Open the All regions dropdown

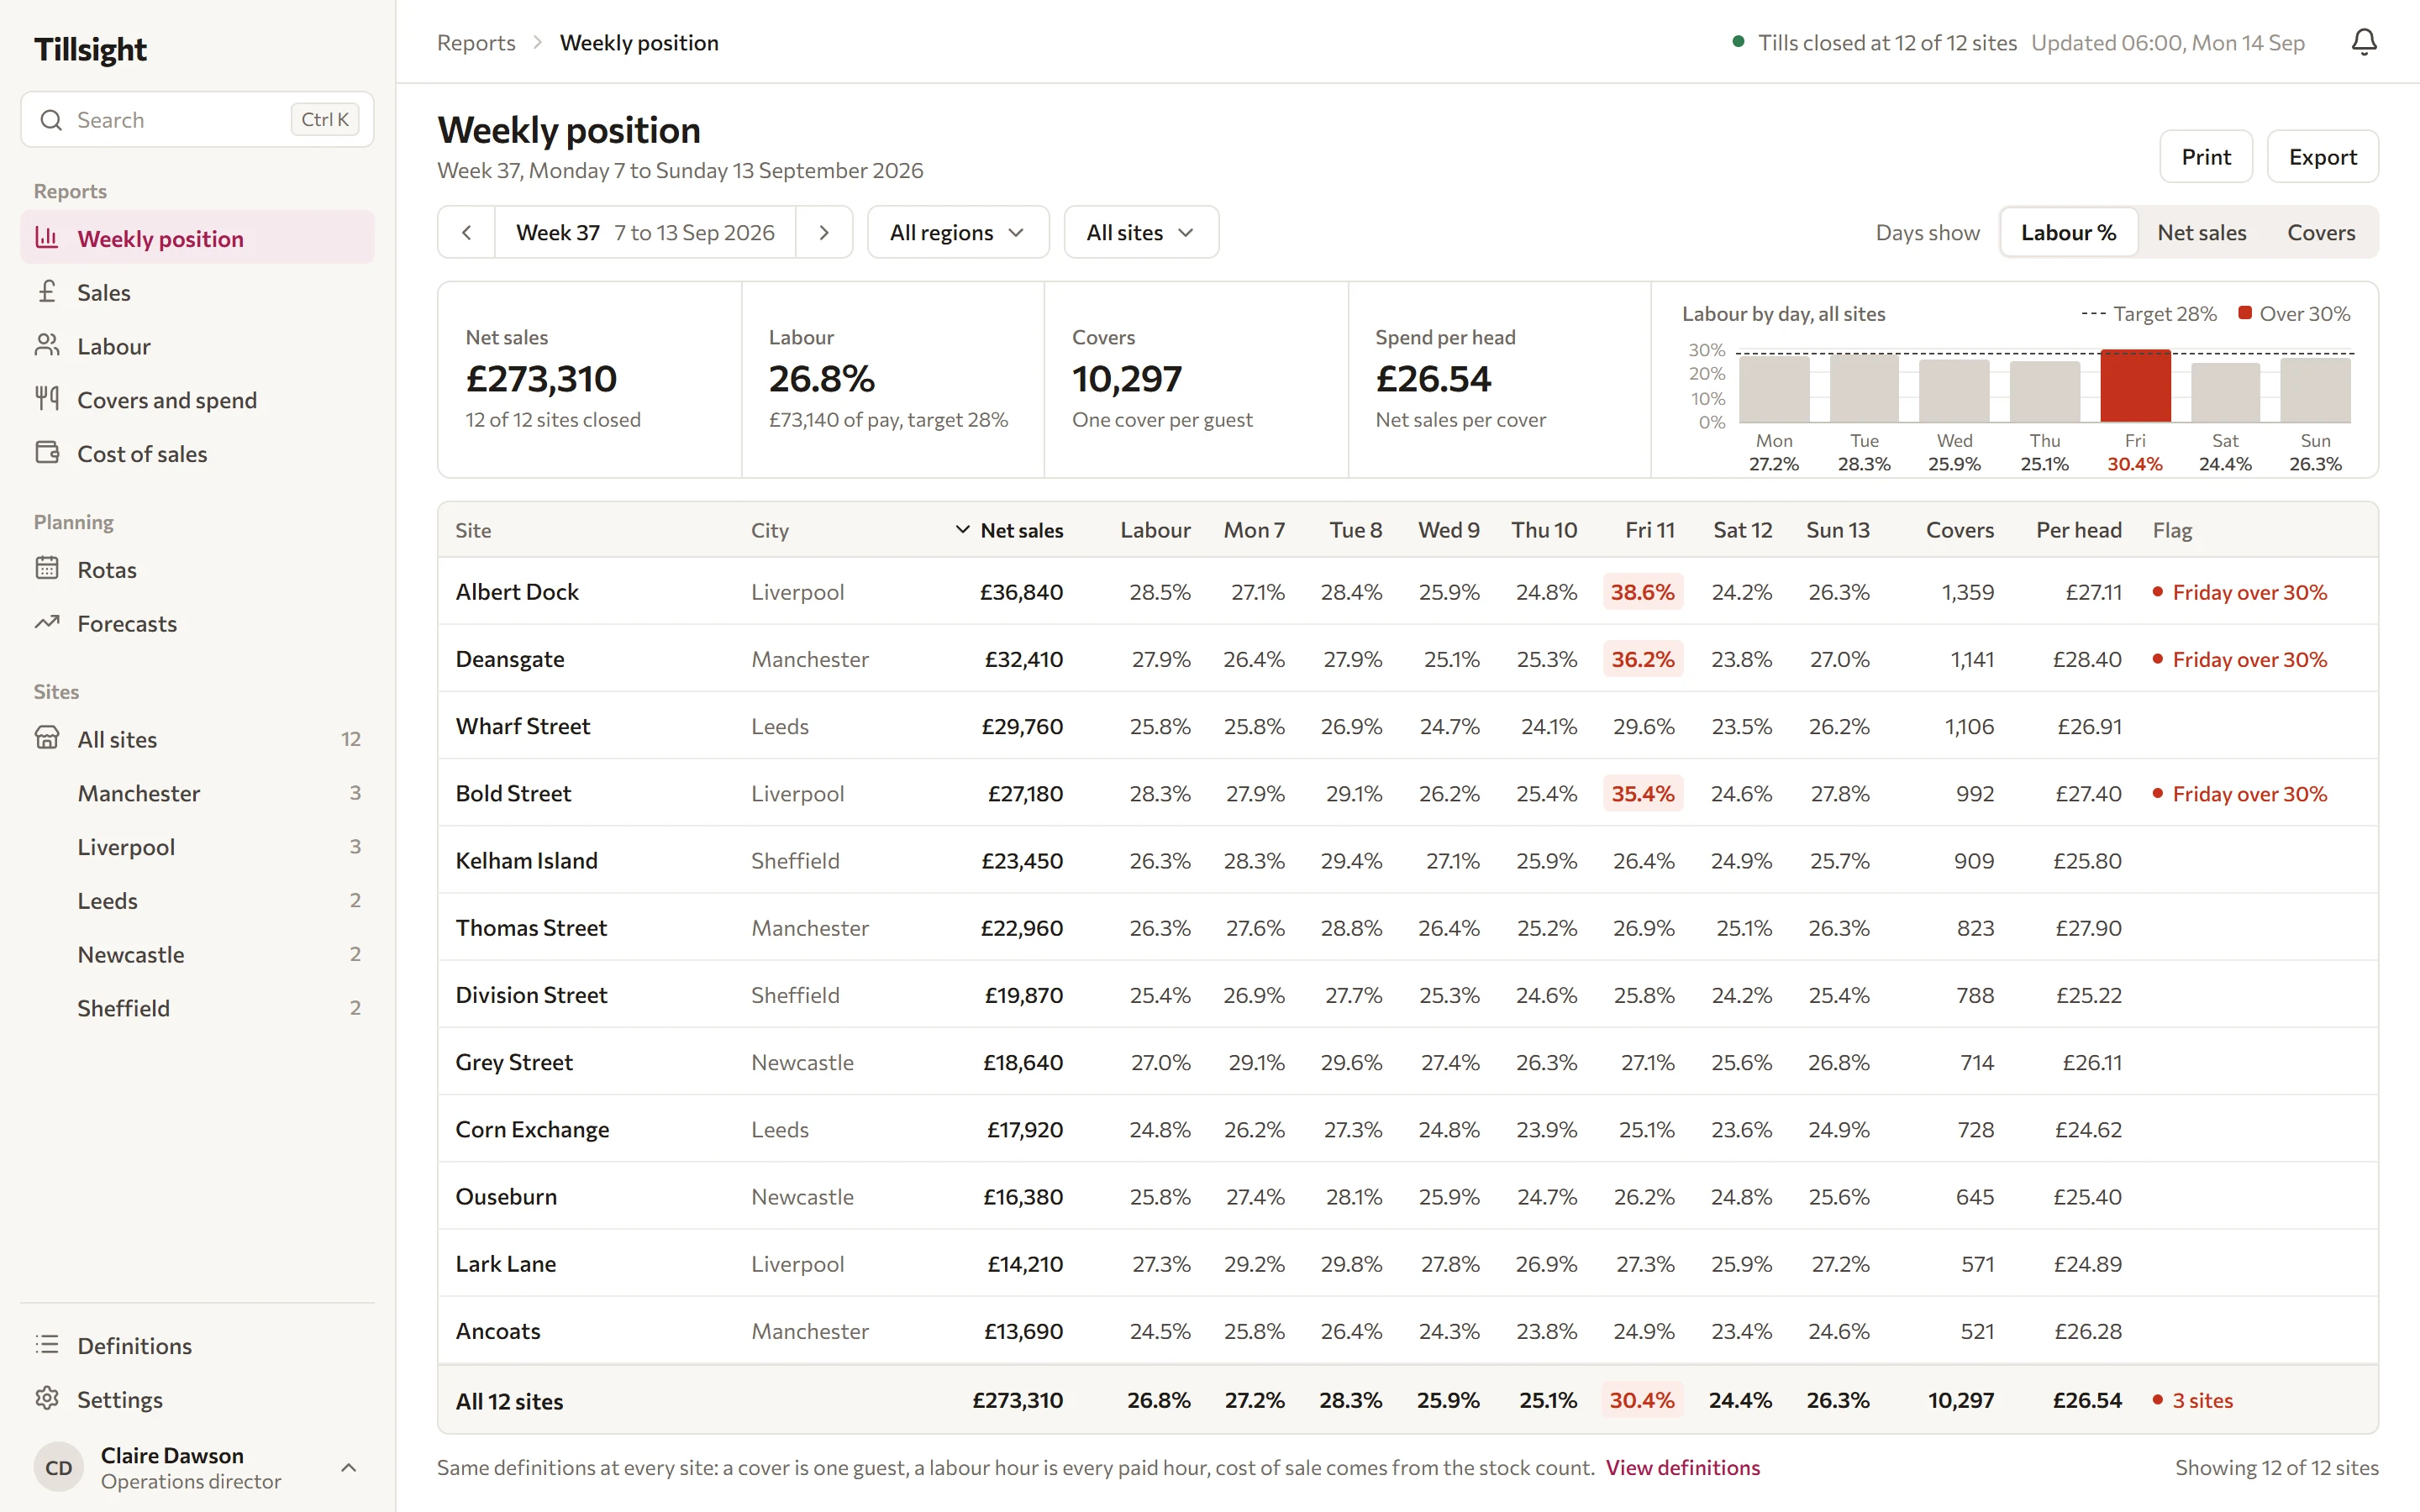tap(958, 232)
